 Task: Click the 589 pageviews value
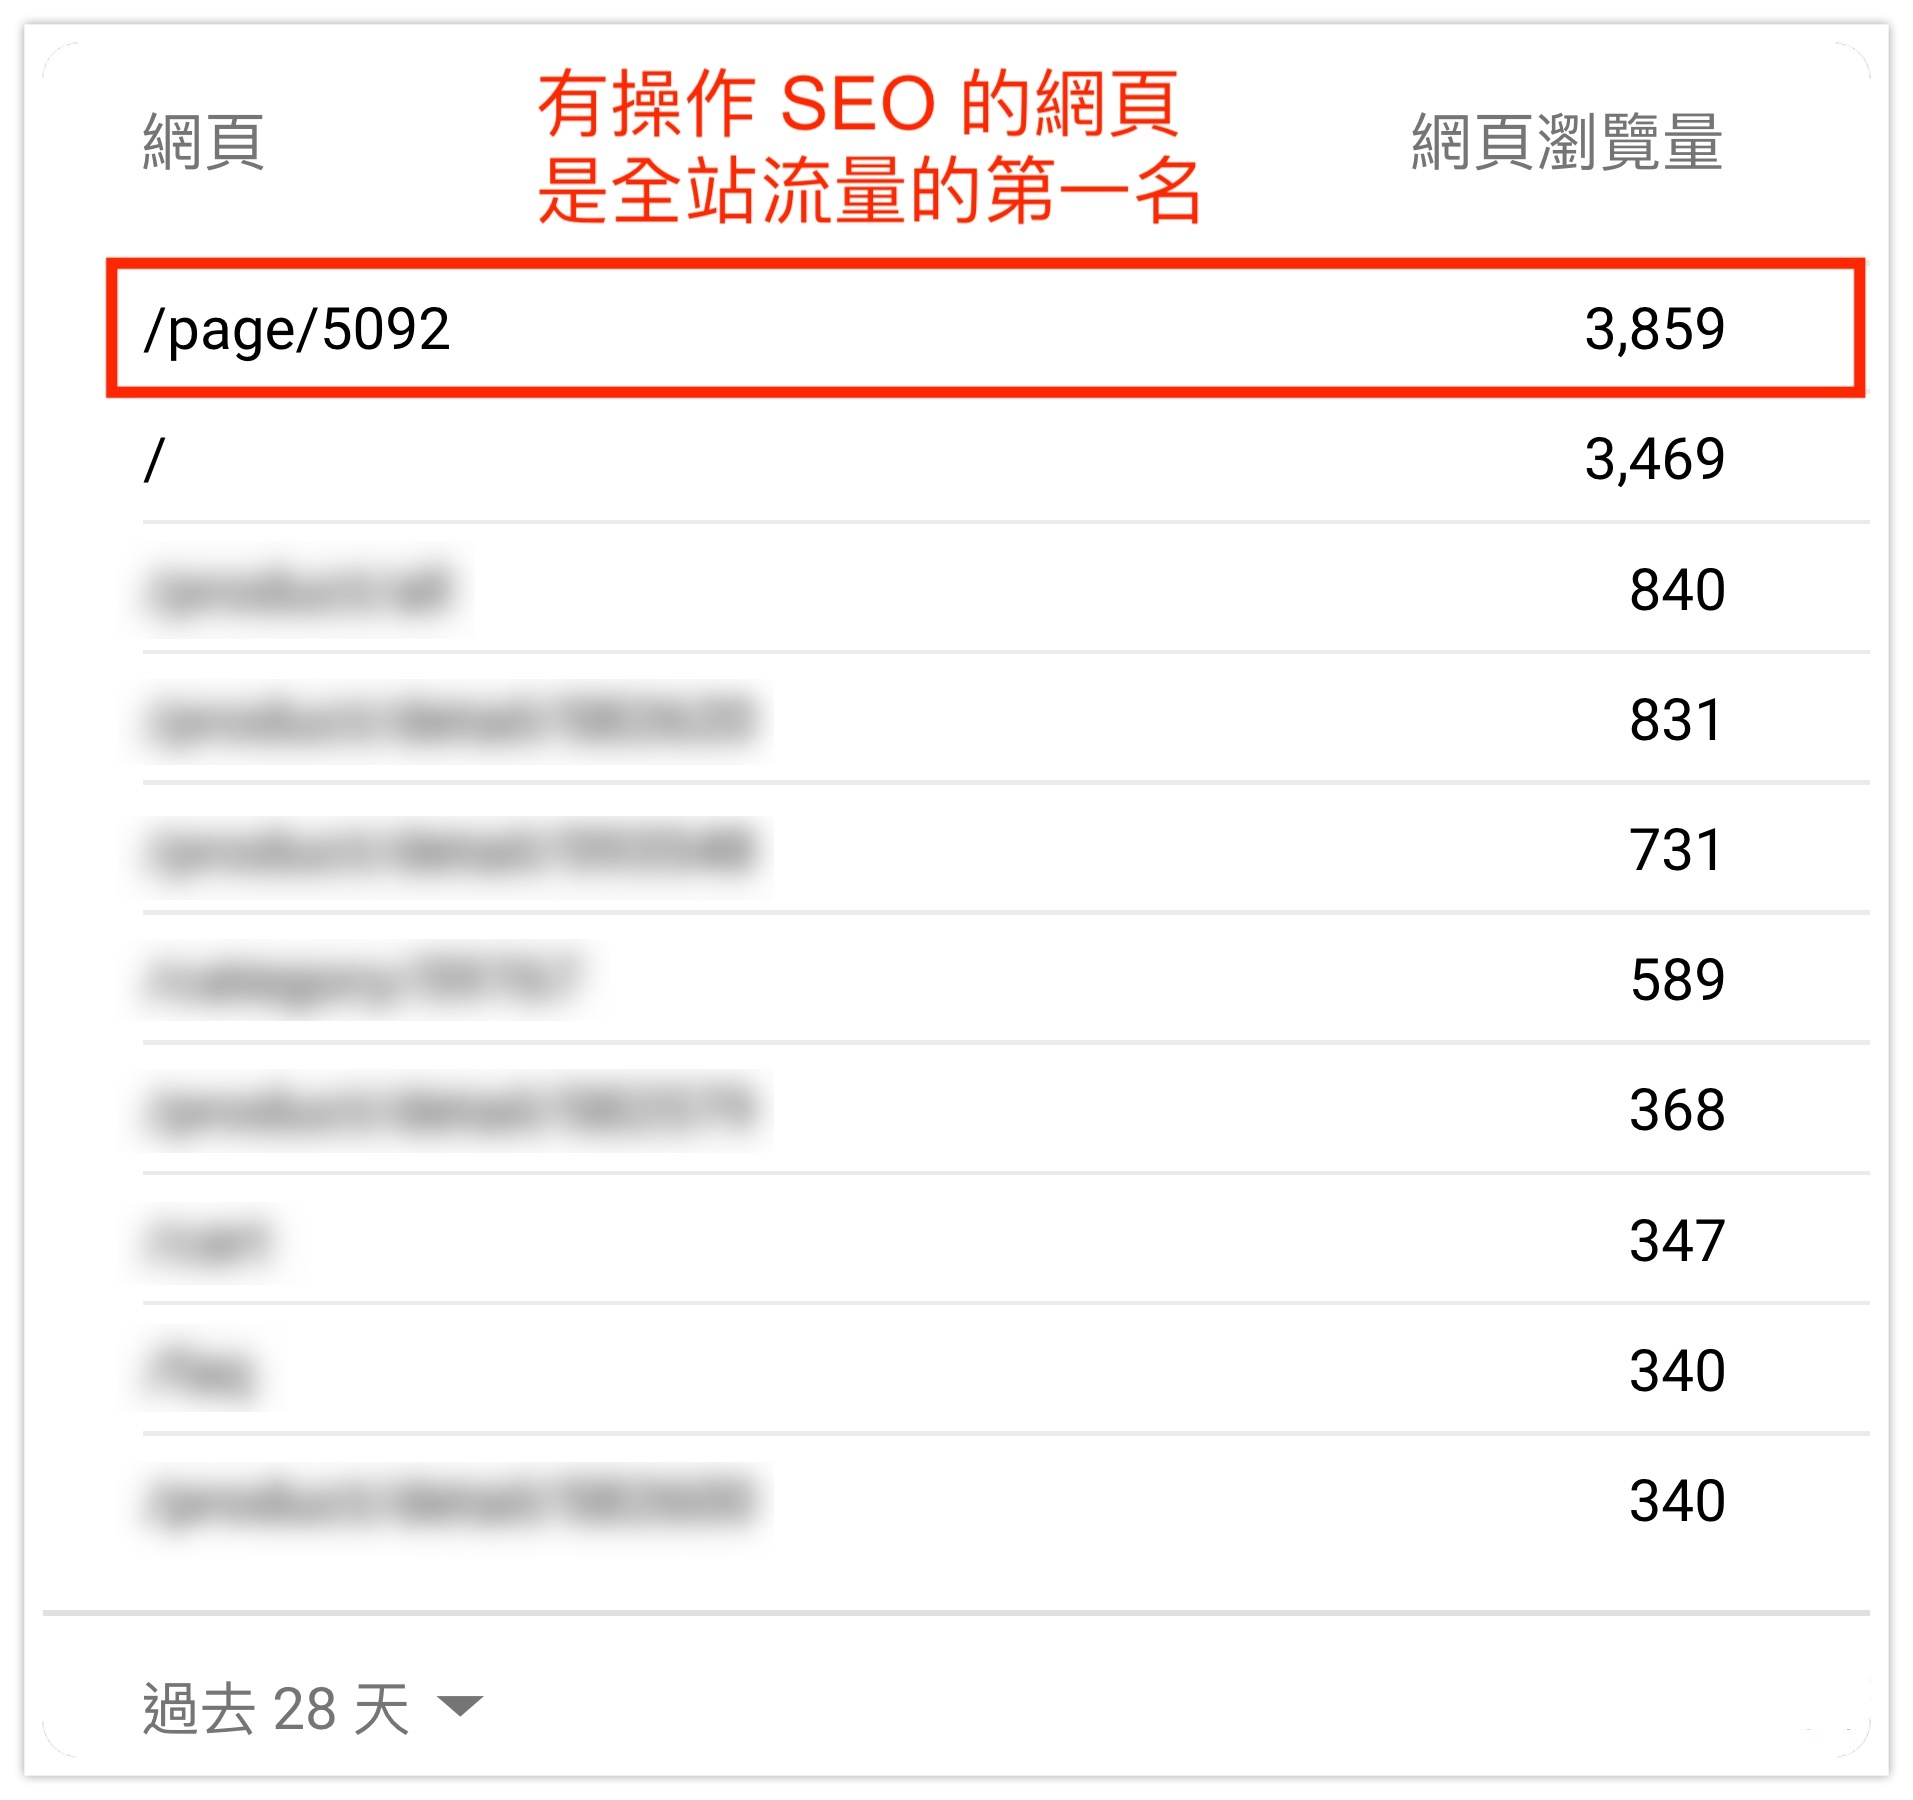1676,980
